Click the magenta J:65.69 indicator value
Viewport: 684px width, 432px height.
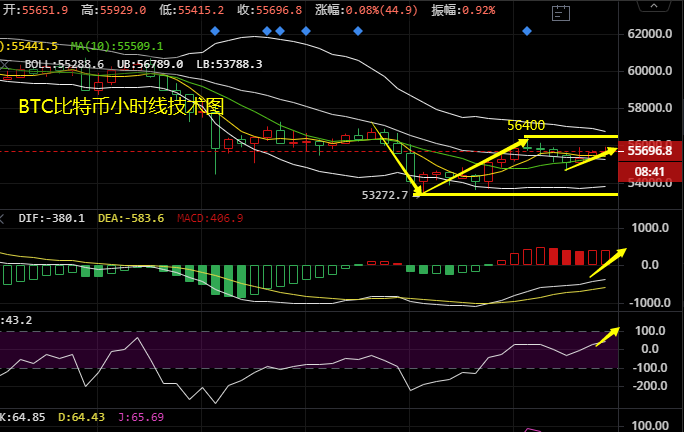click(141, 416)
